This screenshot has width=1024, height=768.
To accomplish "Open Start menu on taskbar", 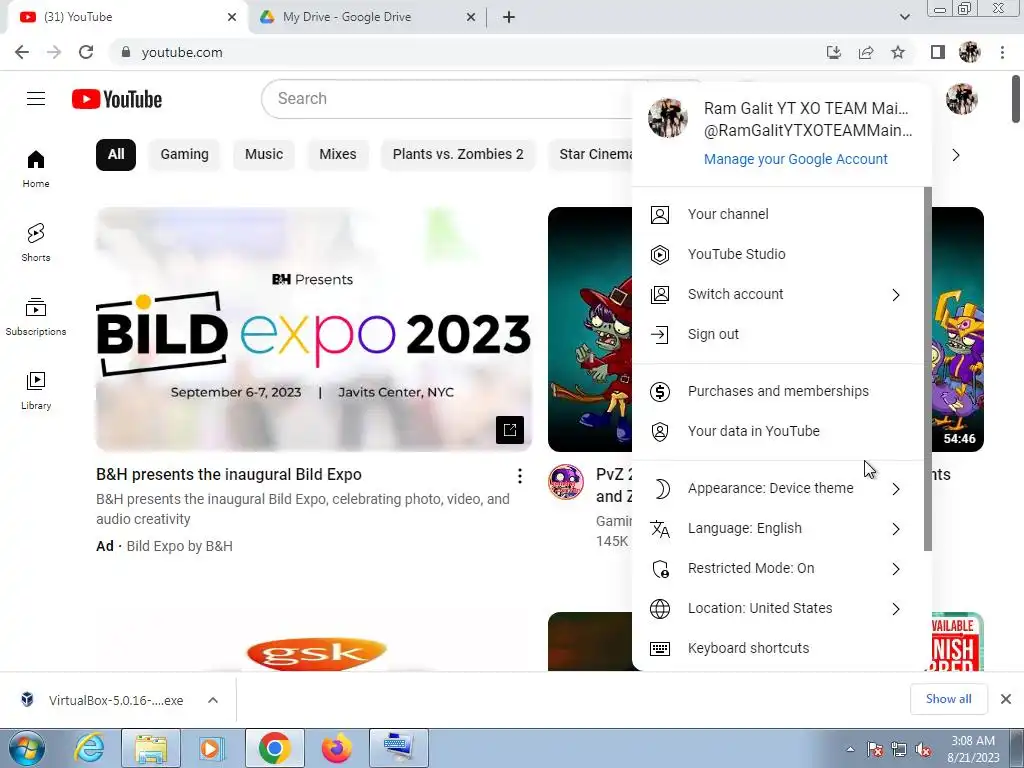I will [x=26, y=748].
